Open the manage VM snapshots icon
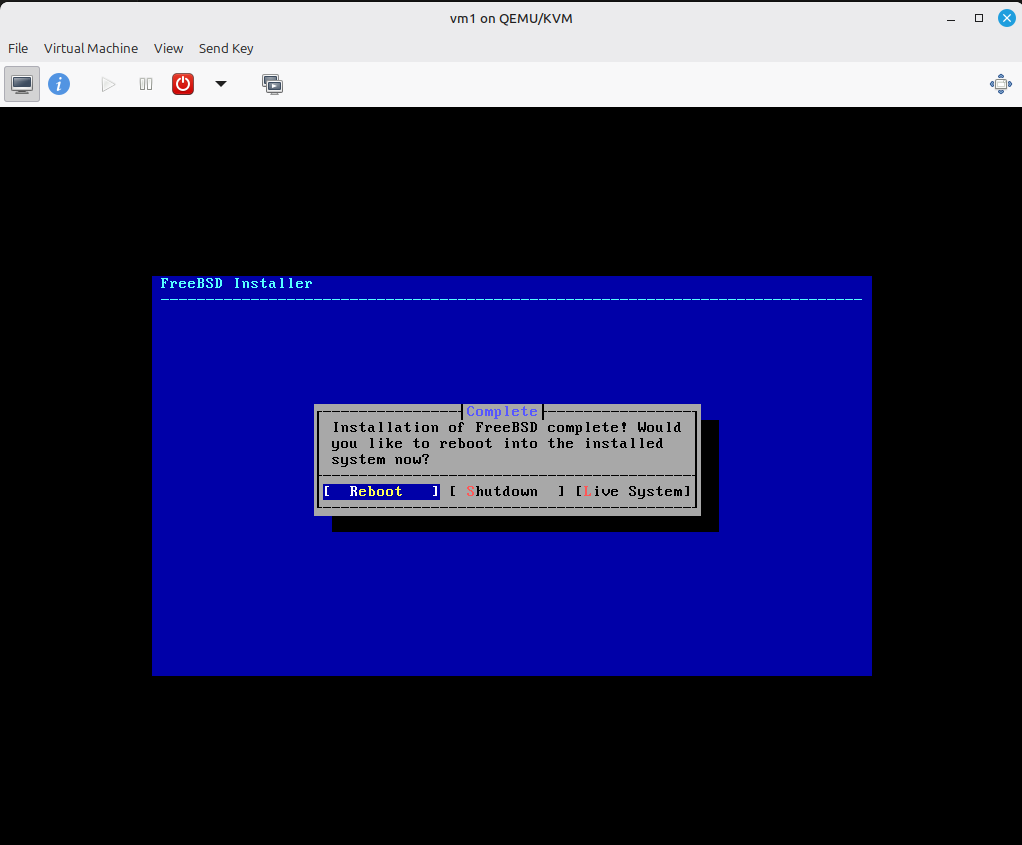This screenshot has width=1022, height=845. [272, 84]
